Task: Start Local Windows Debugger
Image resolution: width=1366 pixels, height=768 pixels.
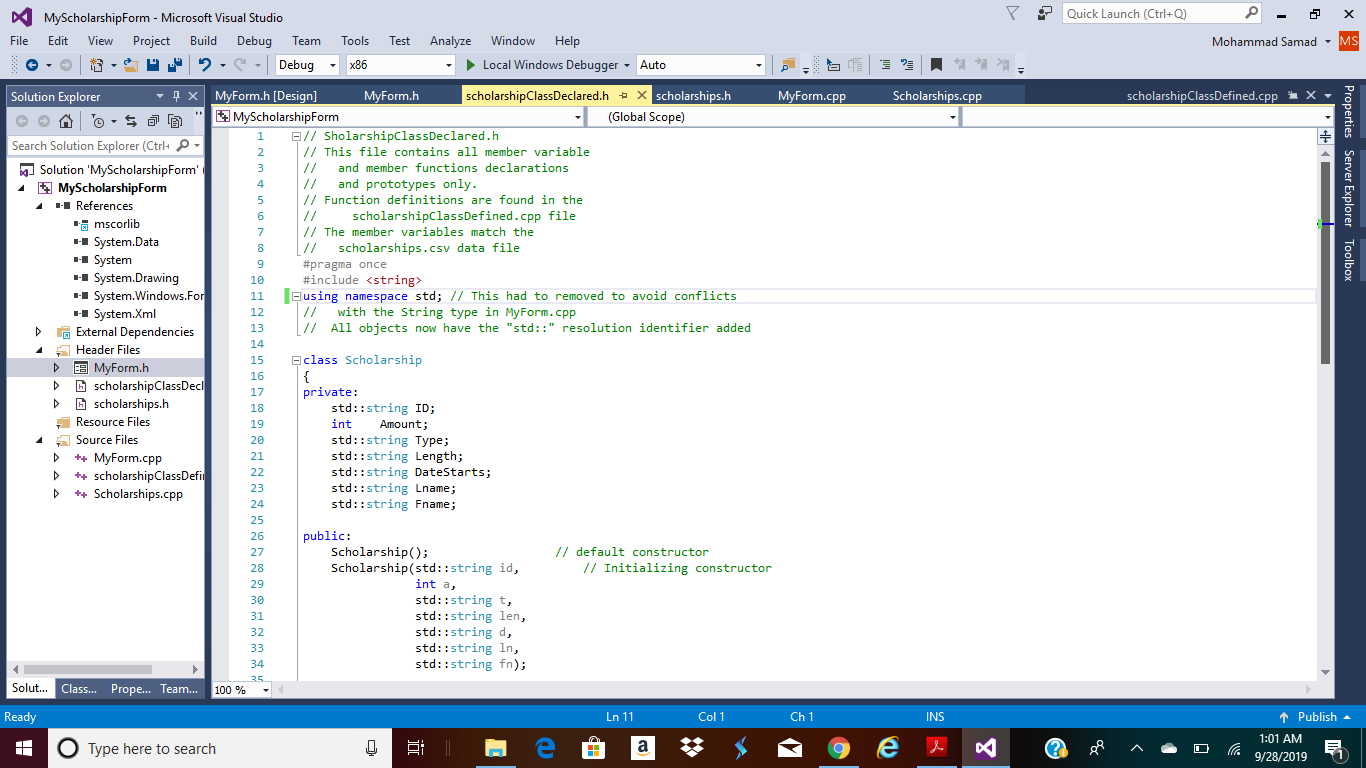Action: (541, 65)
